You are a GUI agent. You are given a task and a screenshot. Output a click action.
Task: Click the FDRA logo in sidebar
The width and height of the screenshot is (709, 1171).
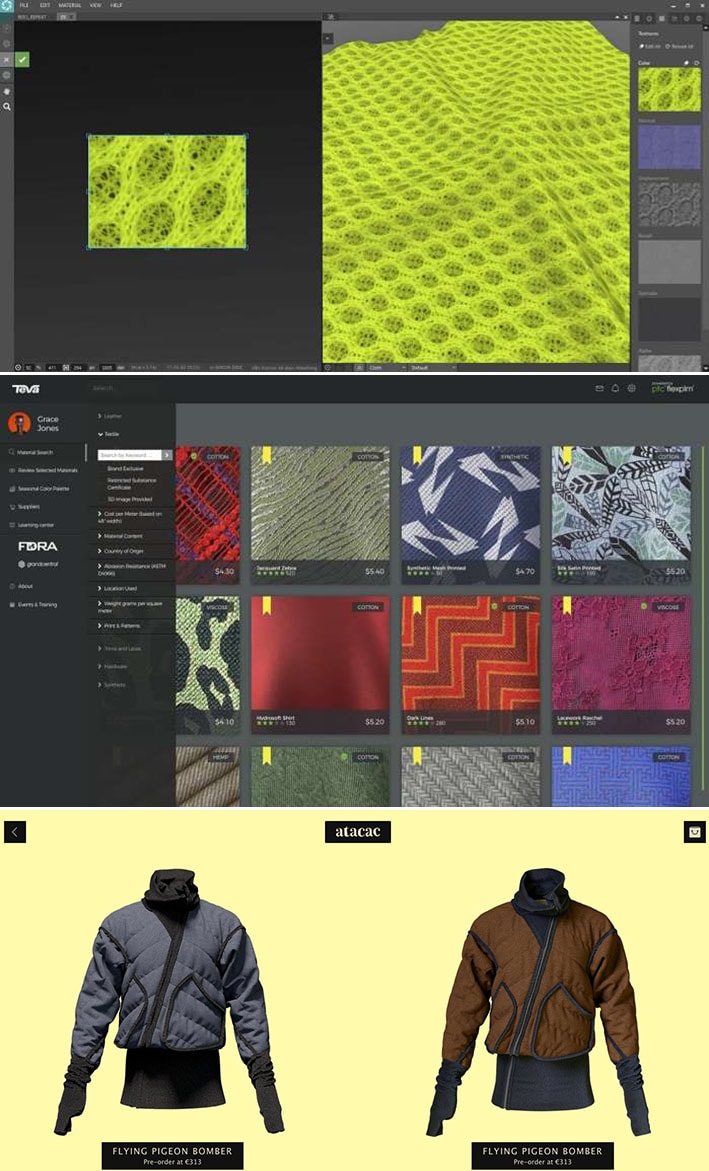[37, 546]
